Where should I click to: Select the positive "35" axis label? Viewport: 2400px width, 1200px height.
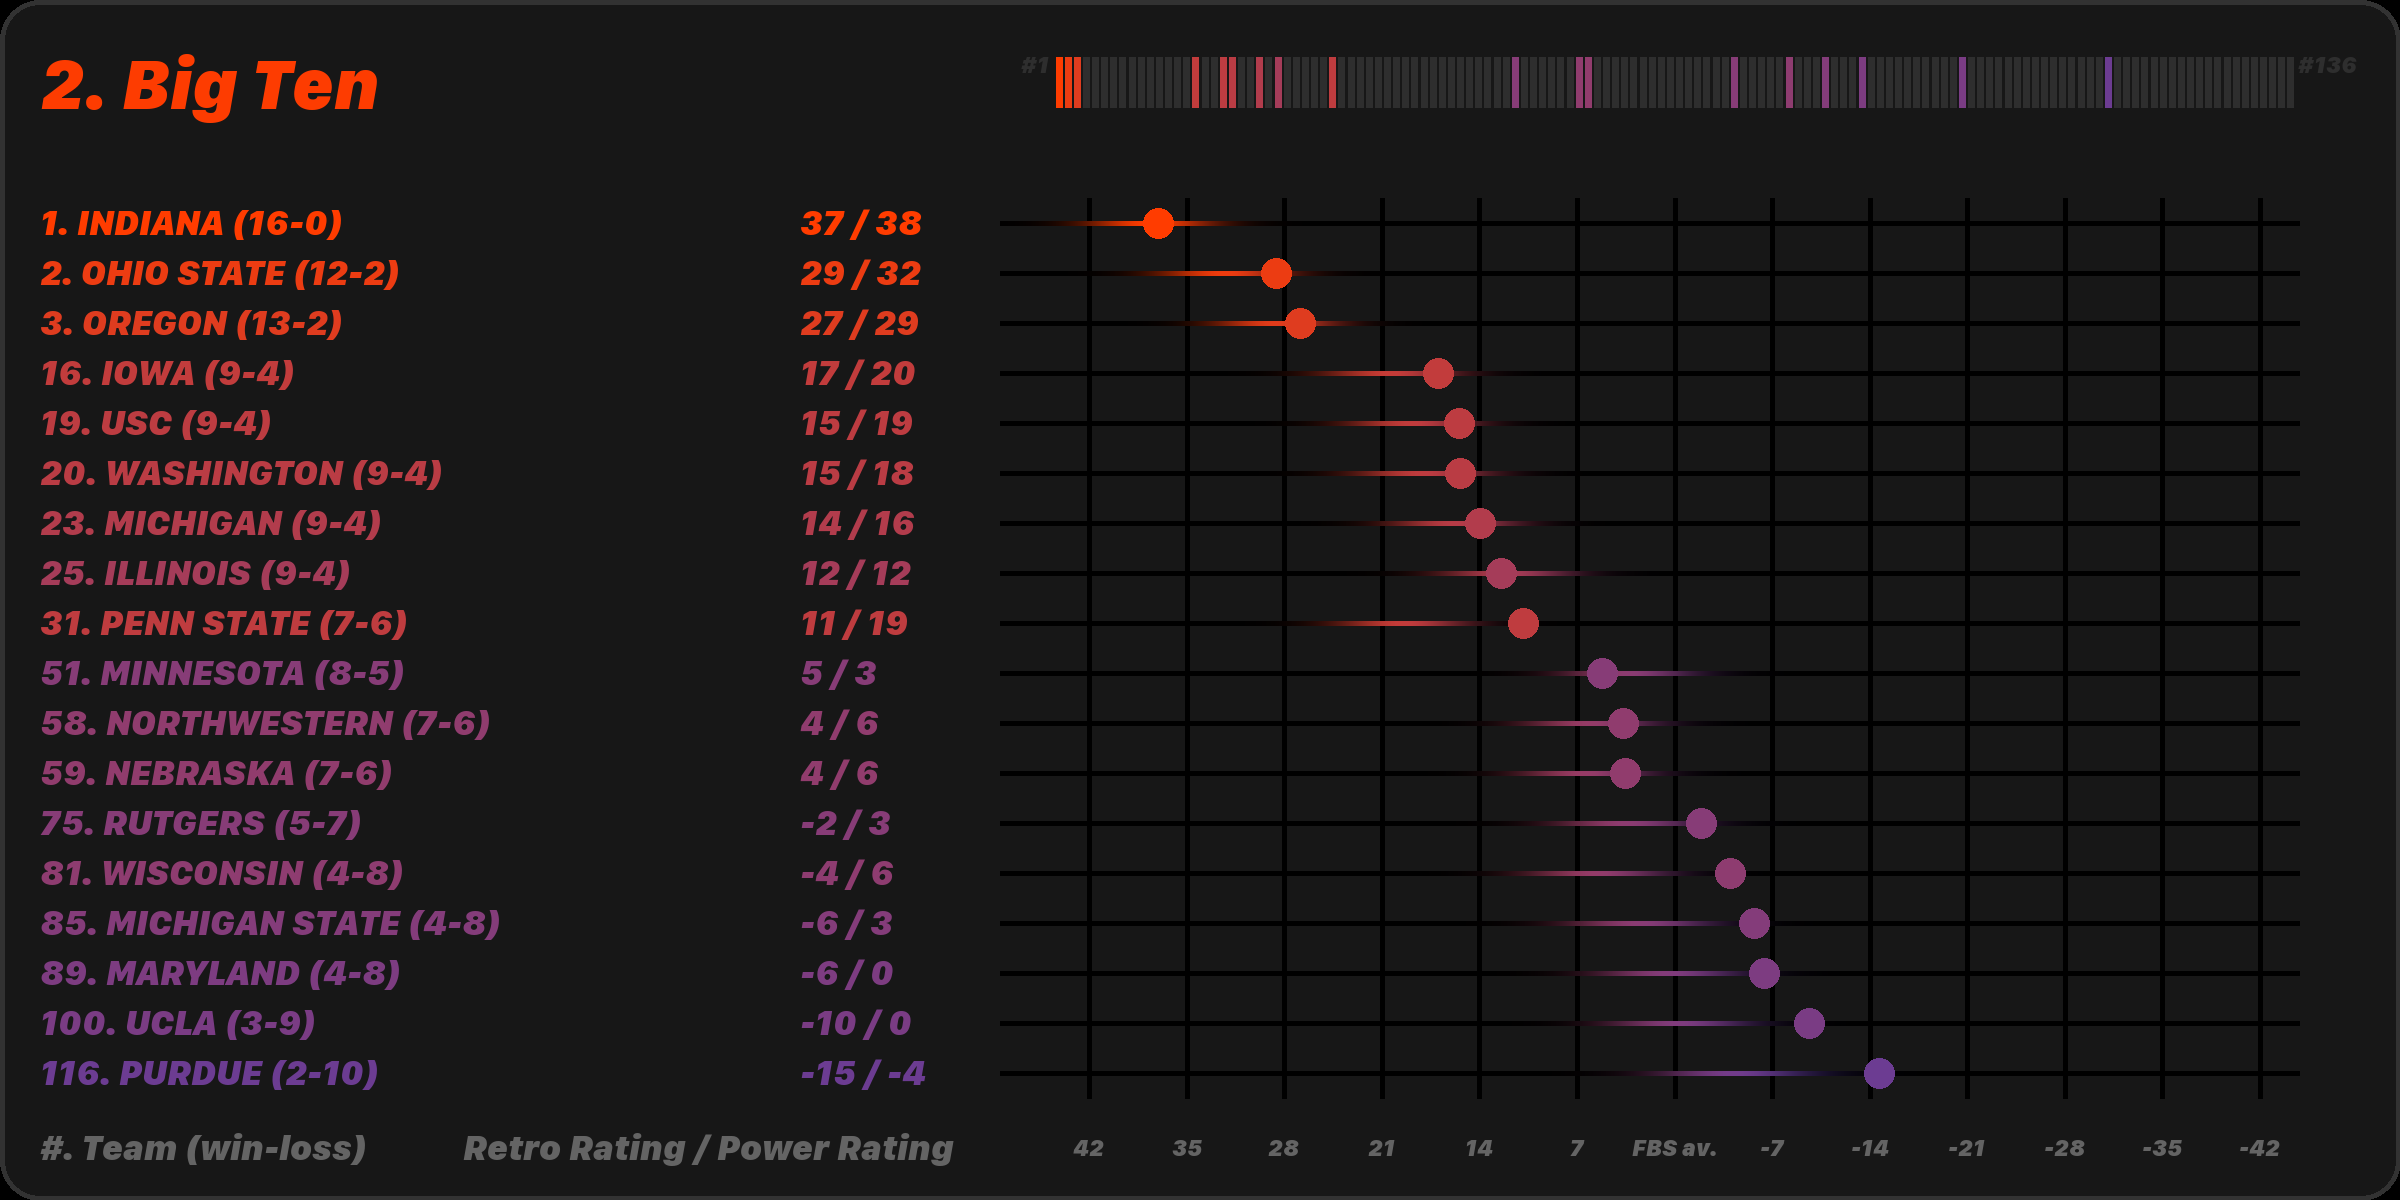[1187, 1148]
